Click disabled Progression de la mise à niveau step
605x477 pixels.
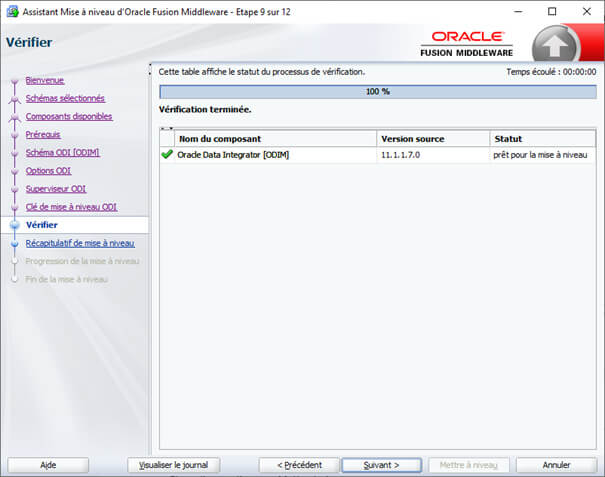point(82,261)
